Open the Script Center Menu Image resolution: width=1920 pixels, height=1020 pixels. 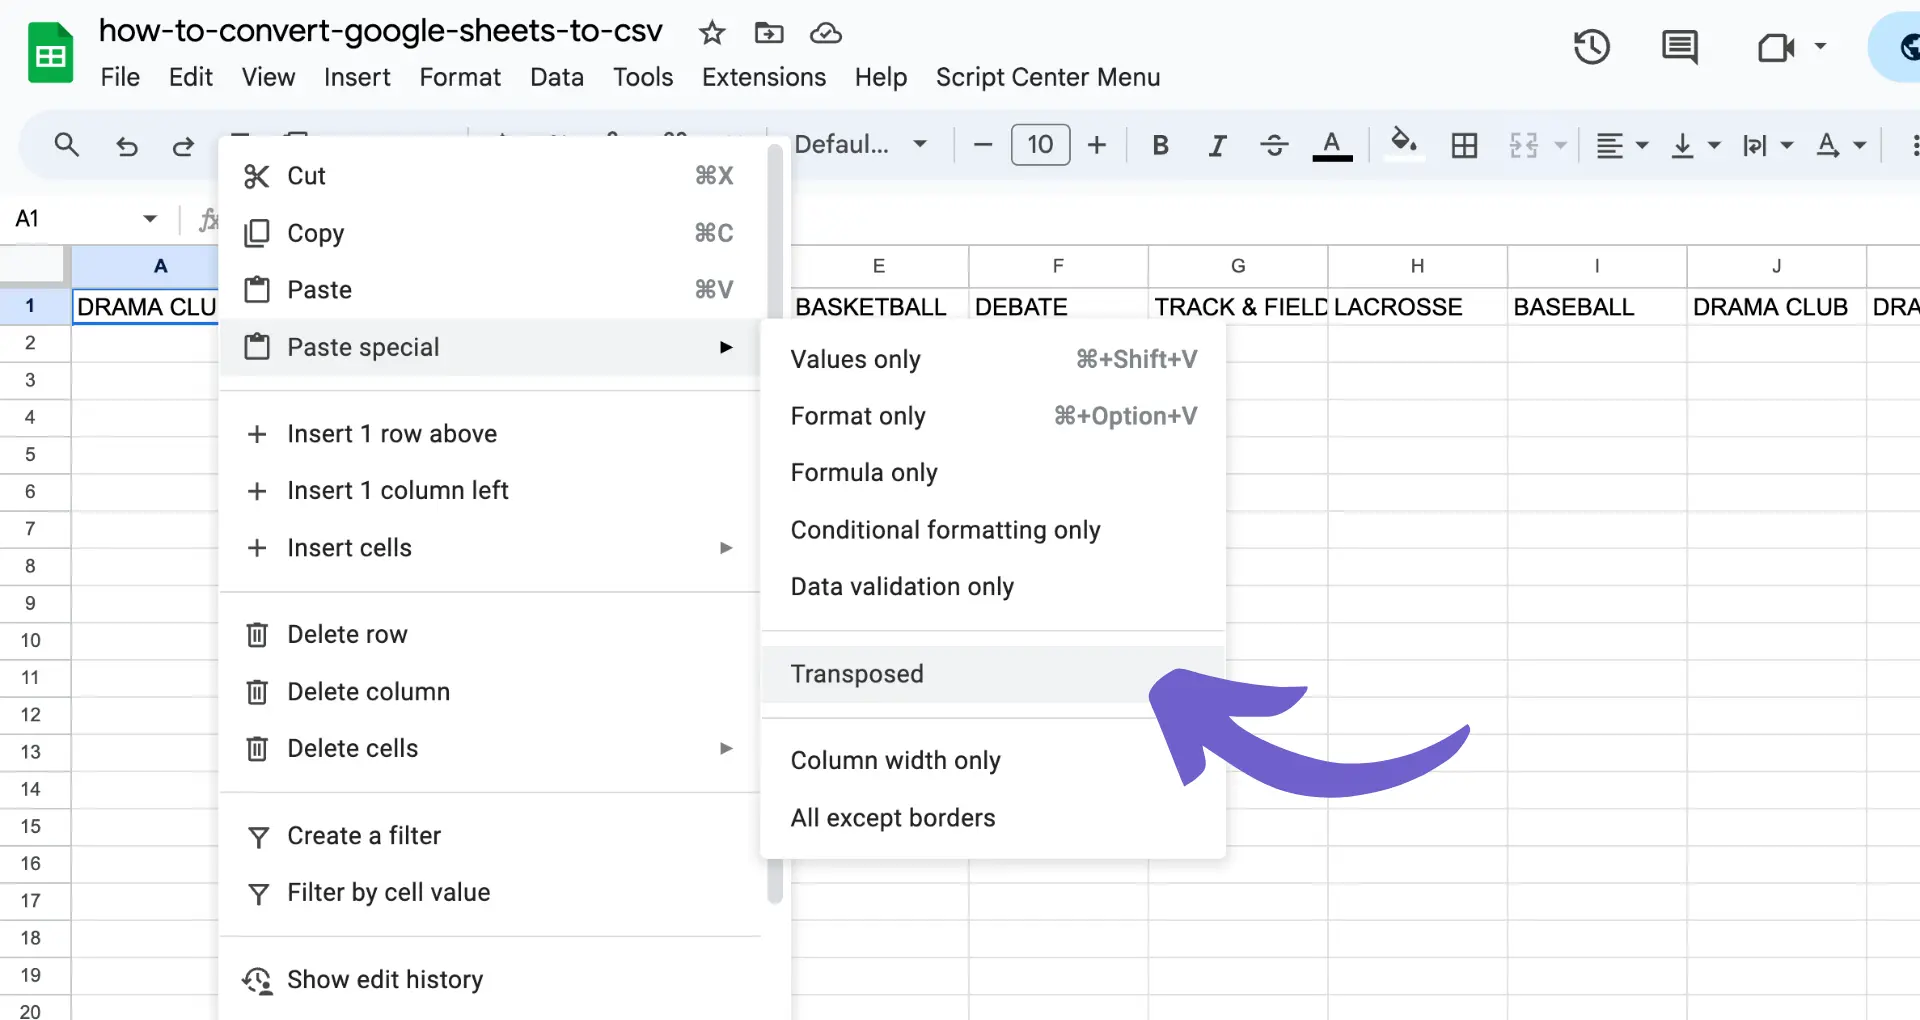click(x=1048, y=77)
